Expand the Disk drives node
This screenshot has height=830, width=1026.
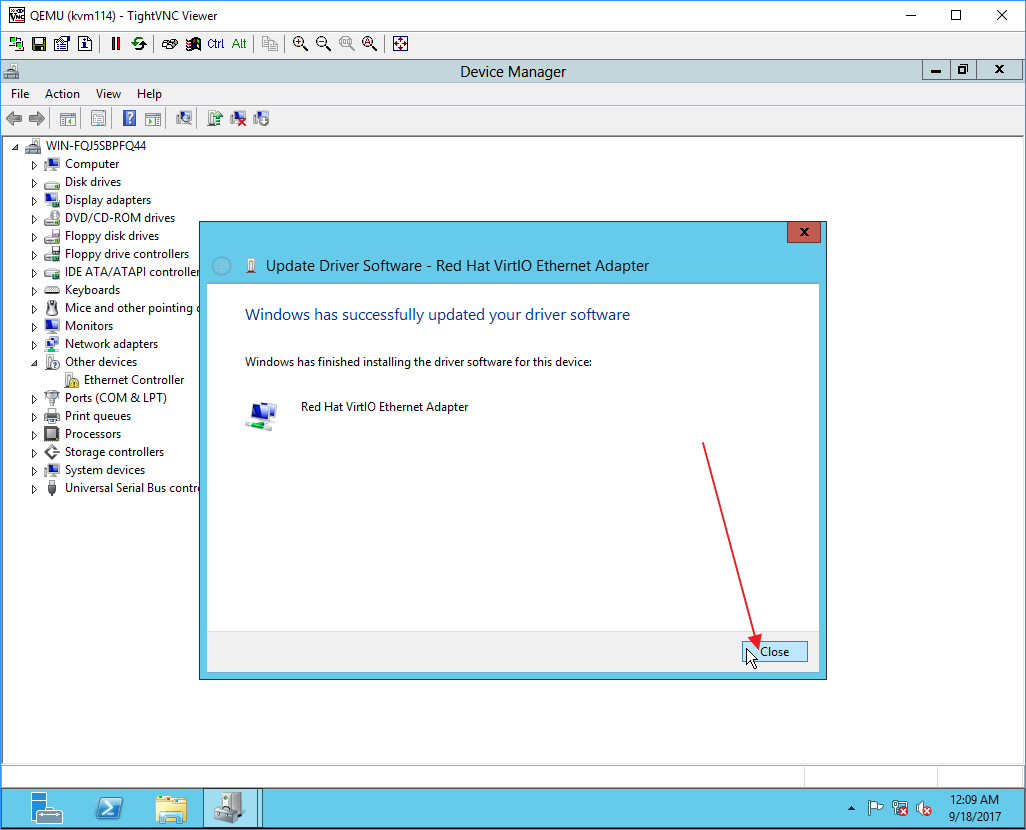[34, 183]
